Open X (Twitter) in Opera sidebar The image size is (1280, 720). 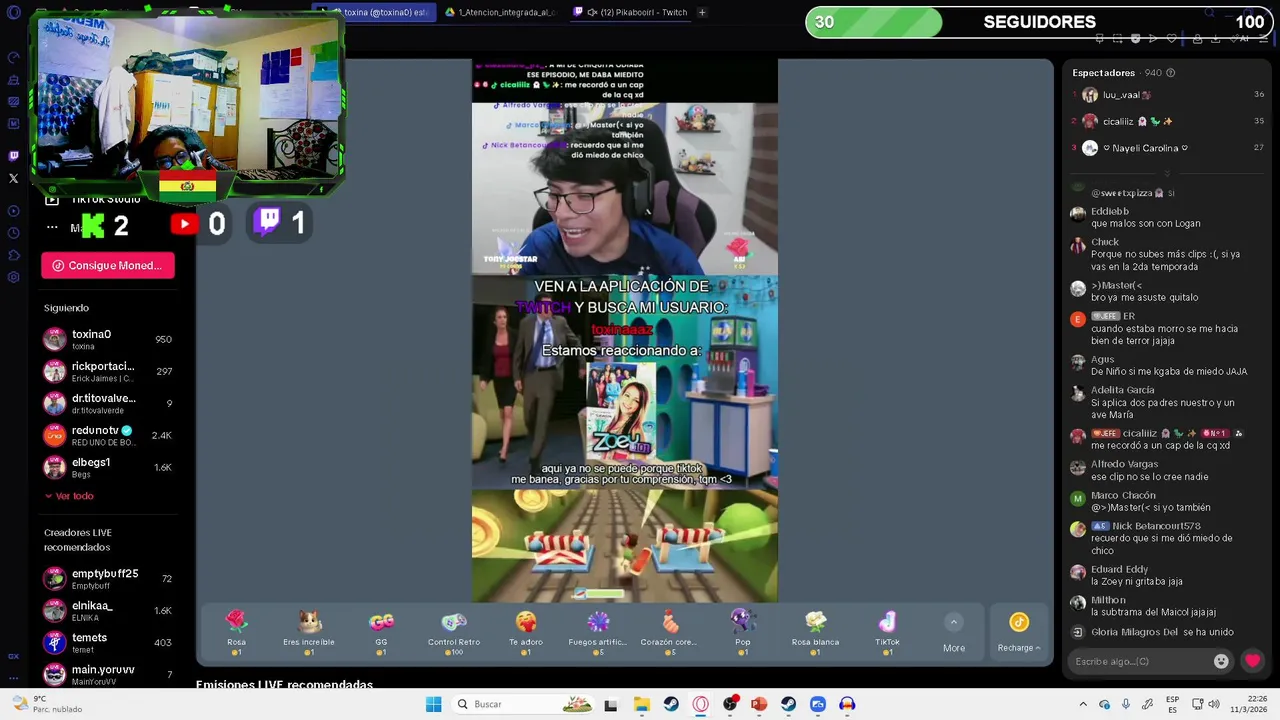[x=13, y=178]
